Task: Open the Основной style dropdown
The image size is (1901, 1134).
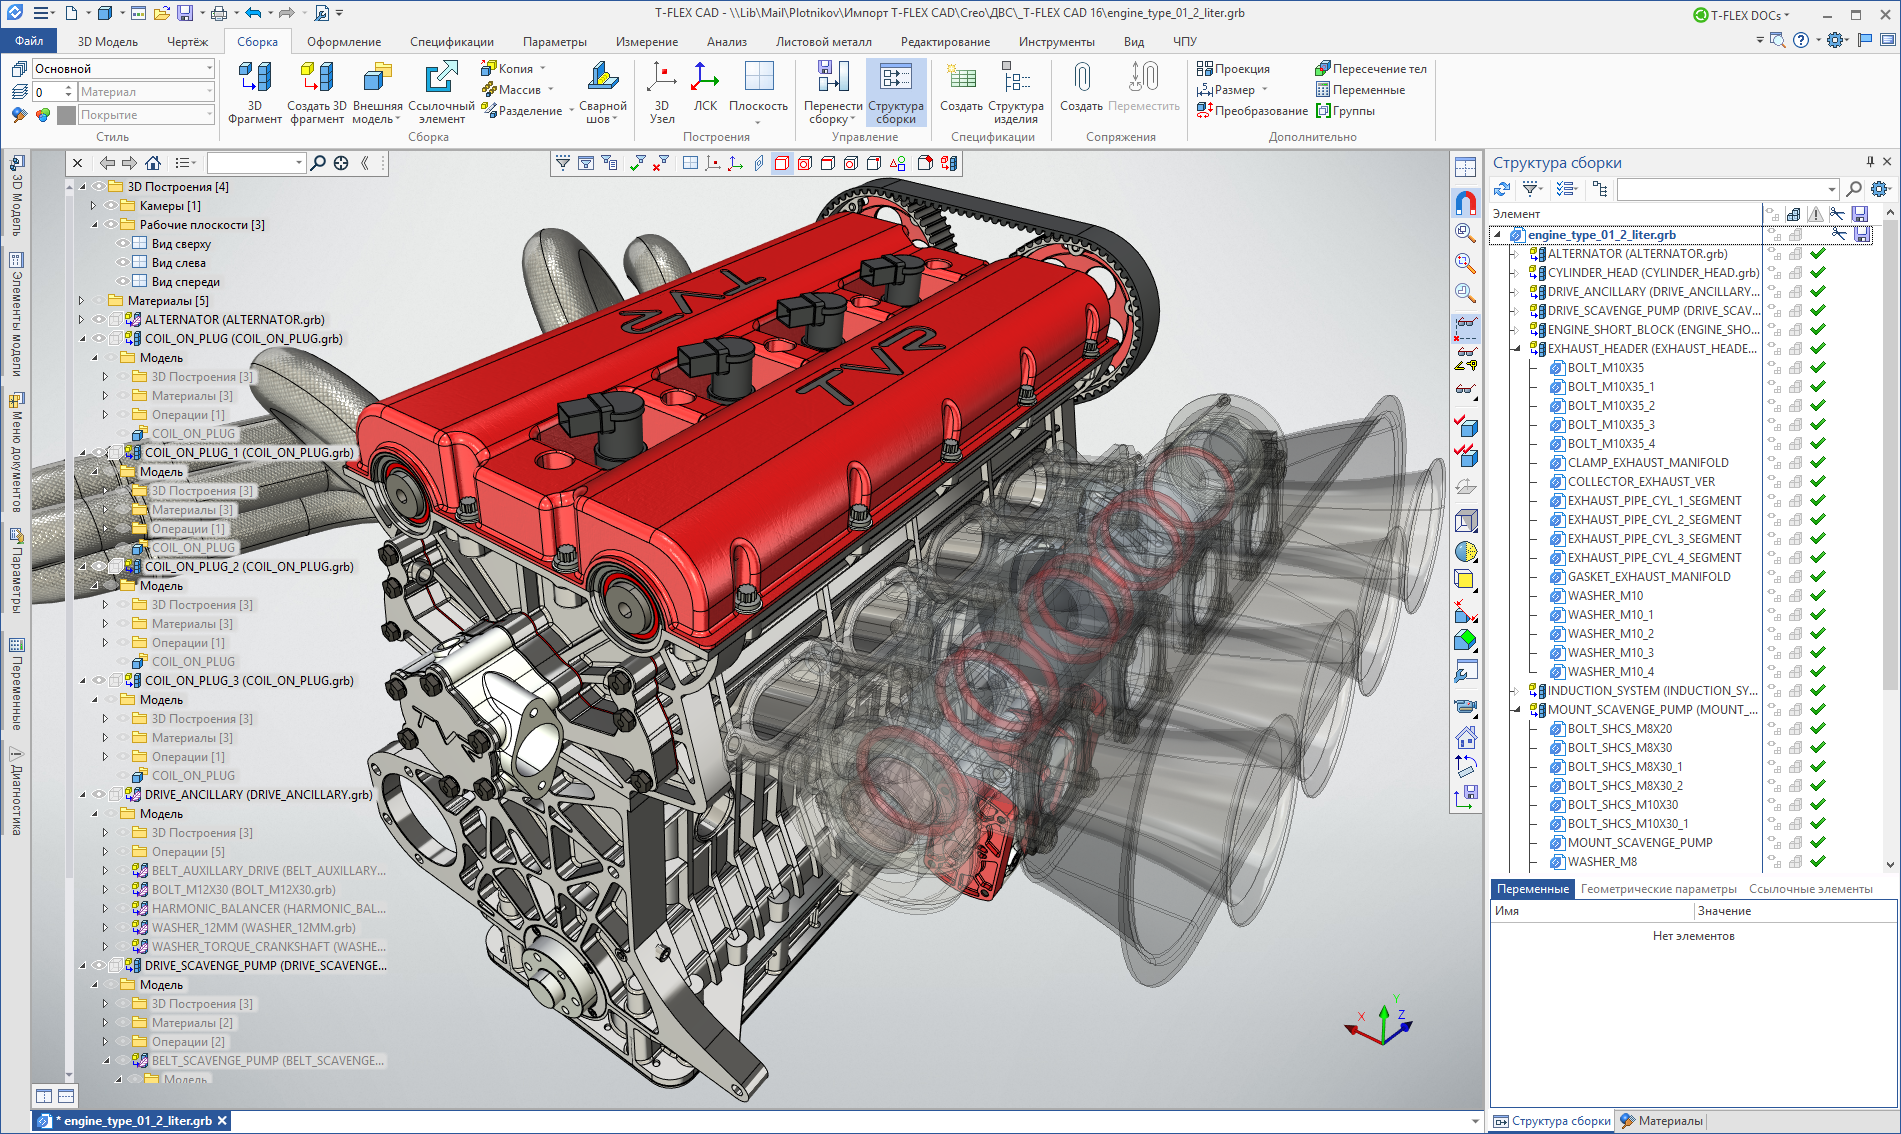Action: 209,69
